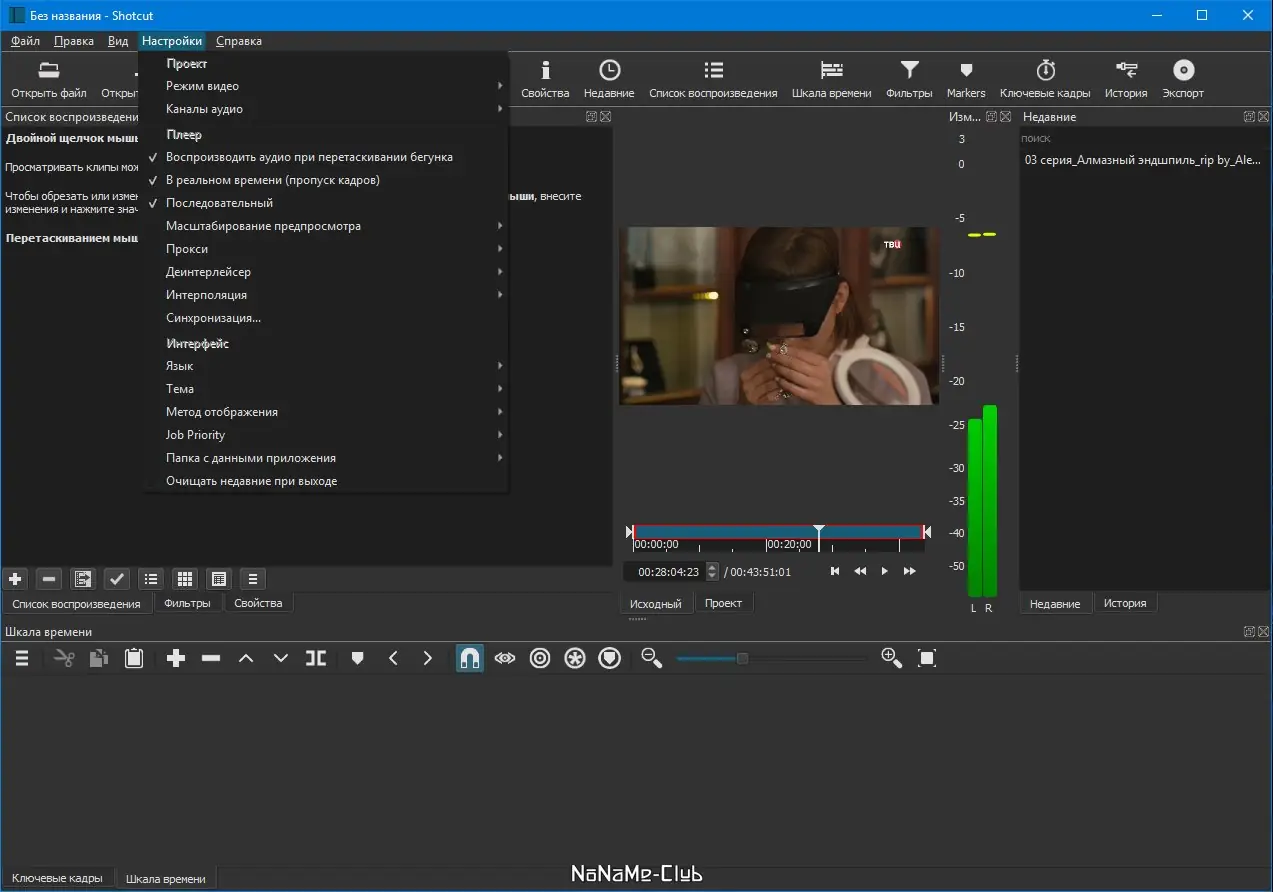Open the Export disc icon

click(1182, 78)
